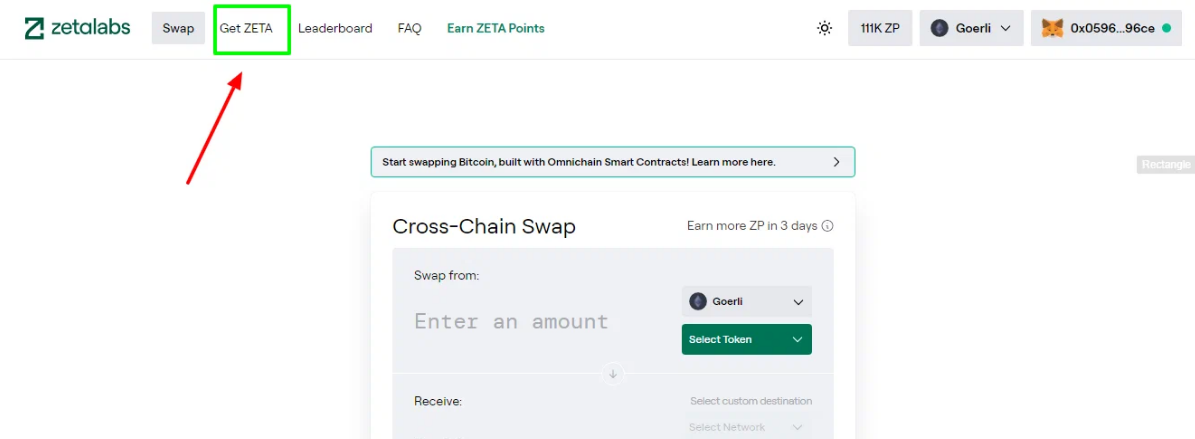Viewport: 1195px width, 439px height.
Task: Click the green wallet connection status dot
Action: [x=1167, y=28]
